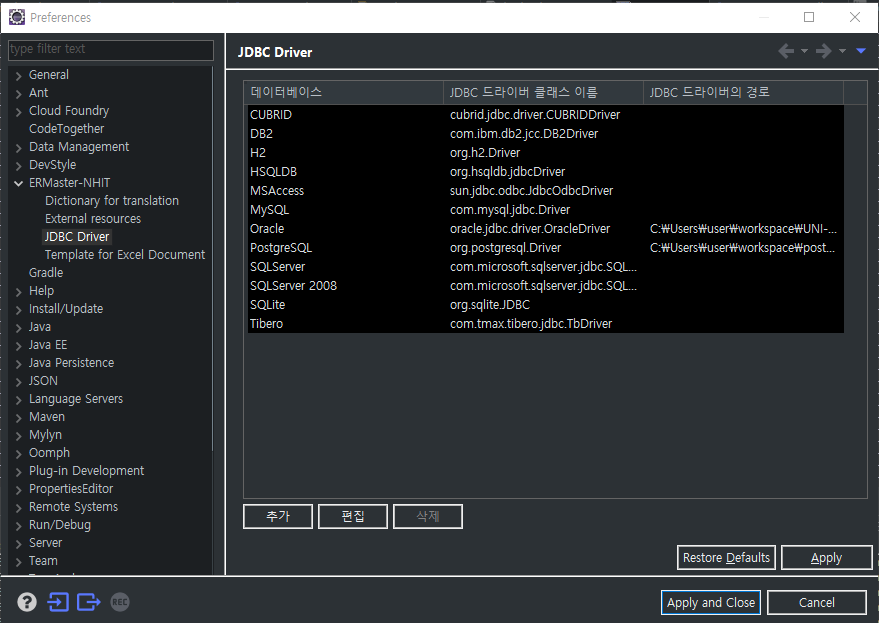Select Mylyn tree item

coord(45,435)
